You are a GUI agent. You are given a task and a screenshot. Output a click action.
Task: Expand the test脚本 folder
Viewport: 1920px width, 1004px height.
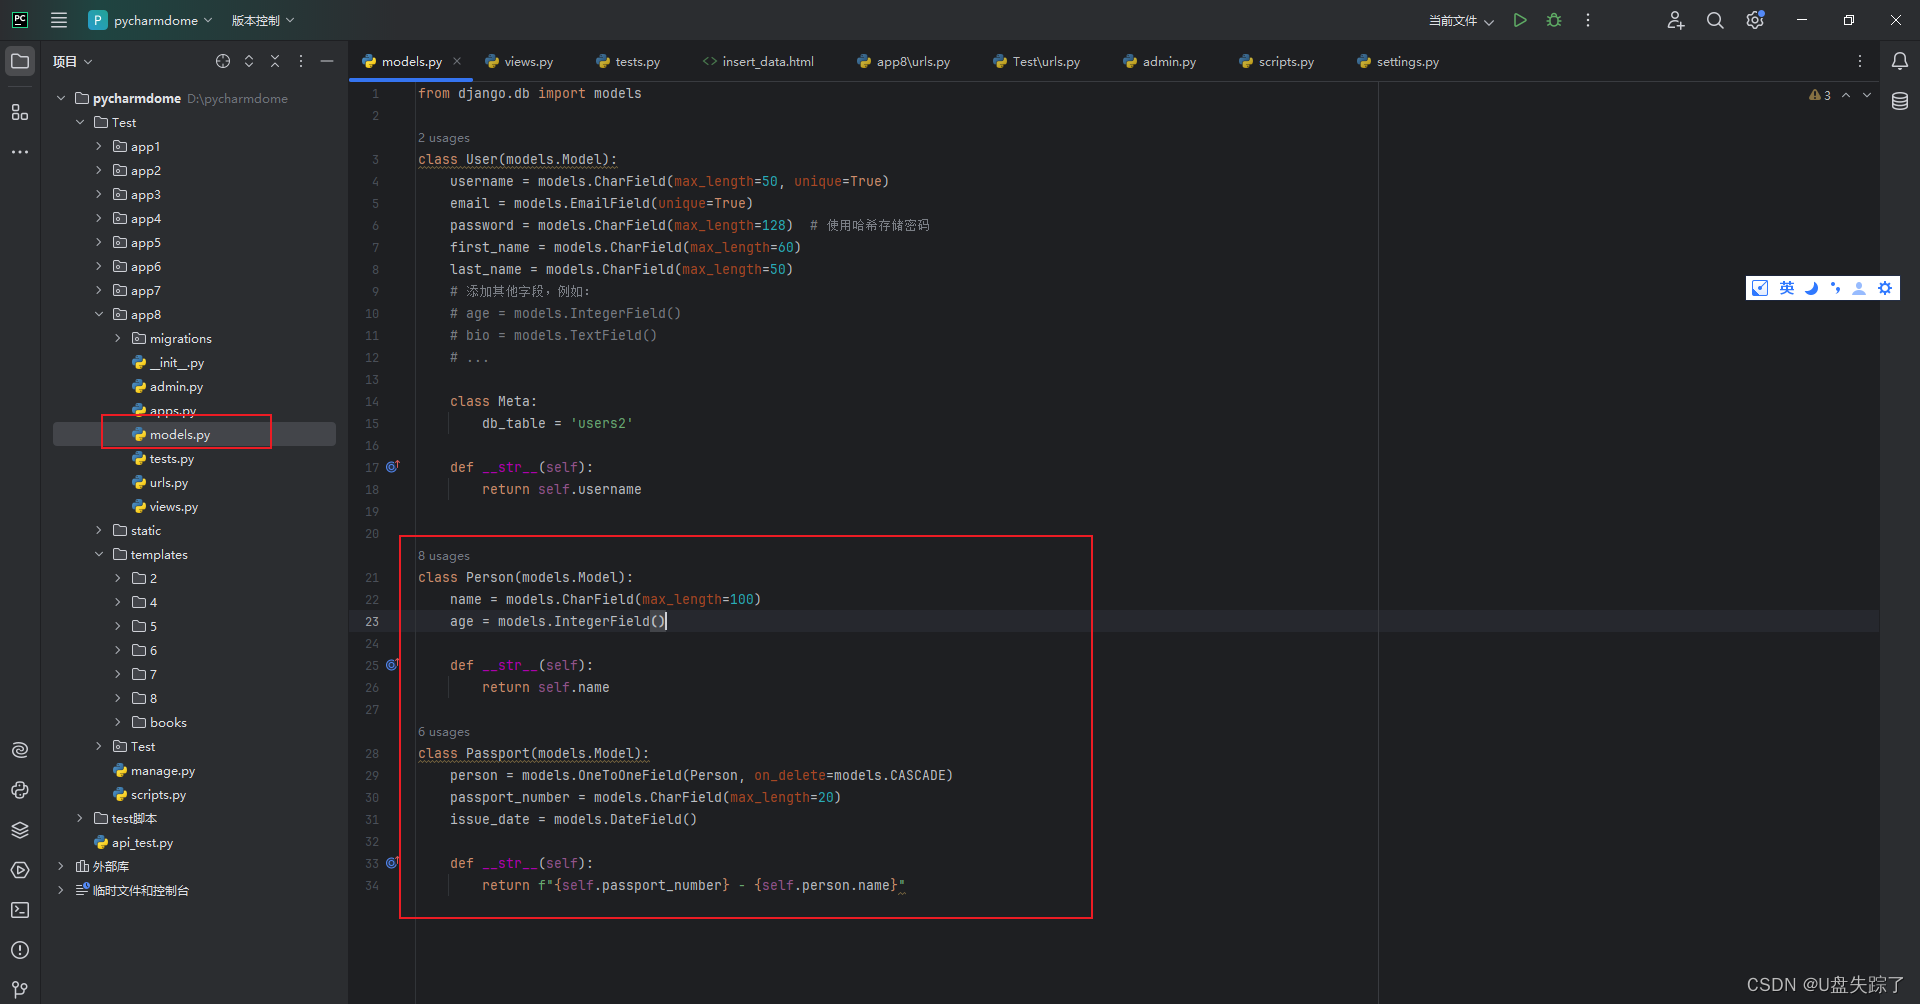[x=80, y=818]
